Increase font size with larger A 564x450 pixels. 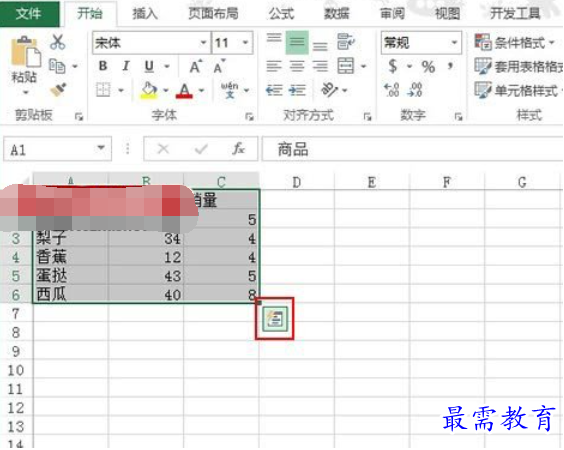tap(195, 66)
